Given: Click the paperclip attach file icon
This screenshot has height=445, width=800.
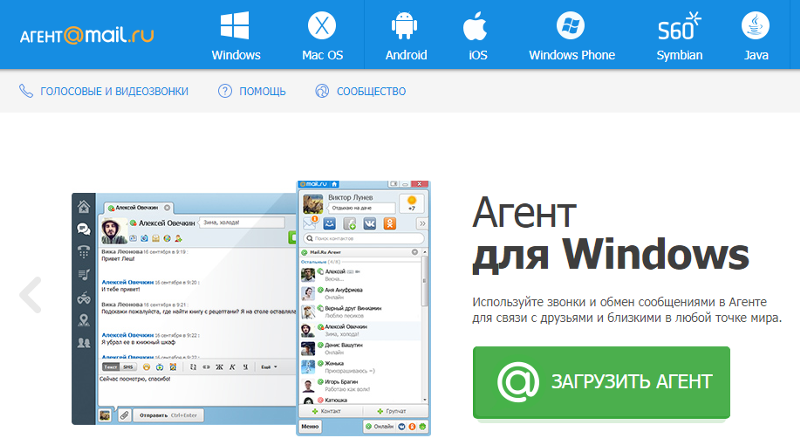Looking at the screenshot, I should (x=124, y=415).
